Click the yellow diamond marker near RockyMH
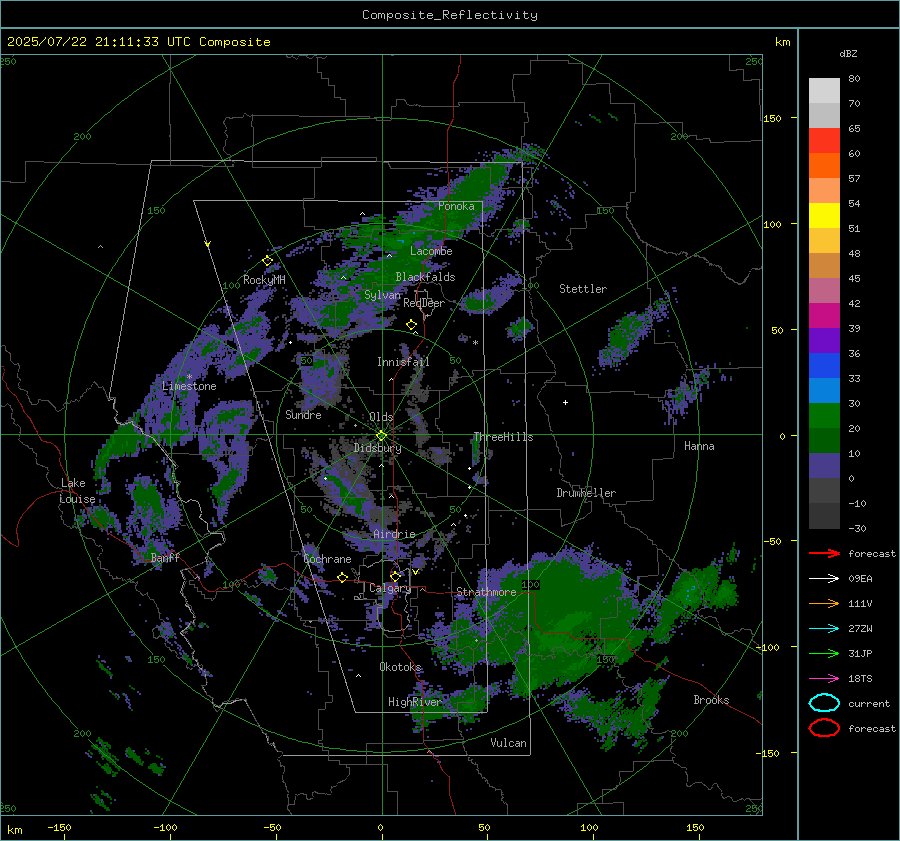 (267, 261)
